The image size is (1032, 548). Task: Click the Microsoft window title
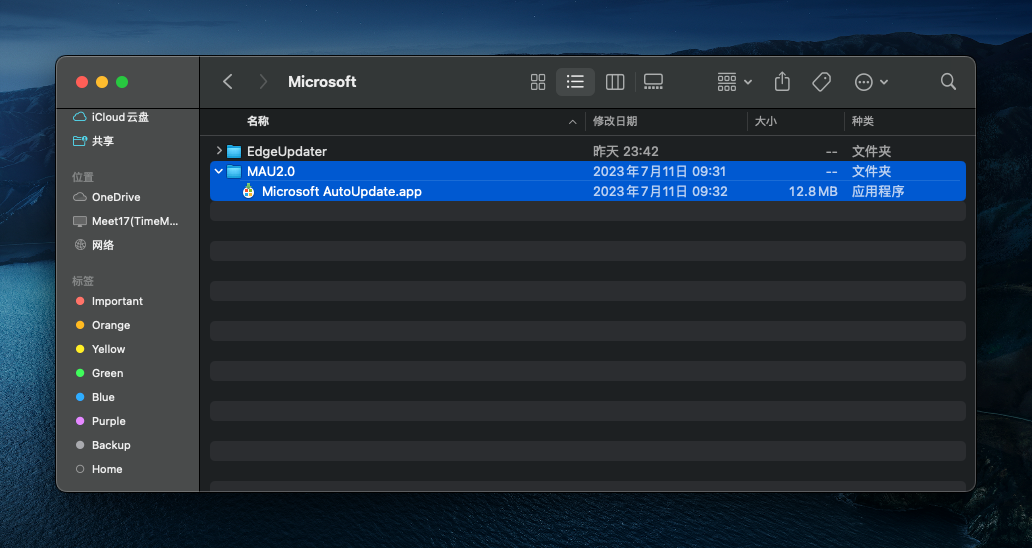tap(322, 82)
